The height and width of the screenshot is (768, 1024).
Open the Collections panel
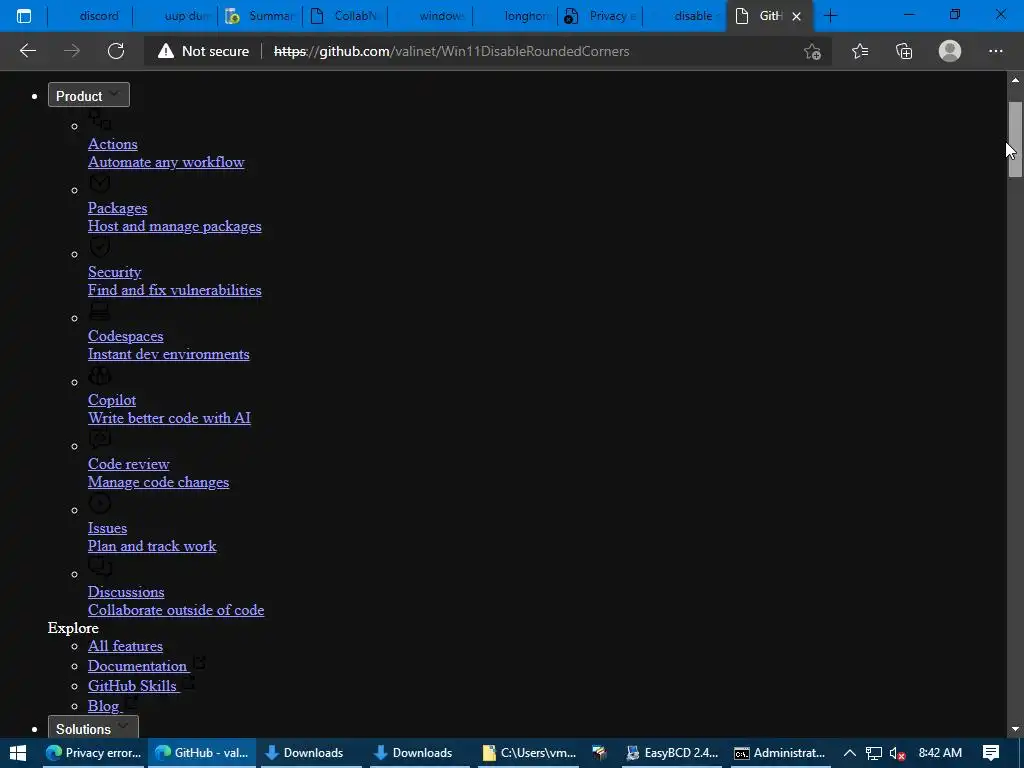click(x=904, y=51)
